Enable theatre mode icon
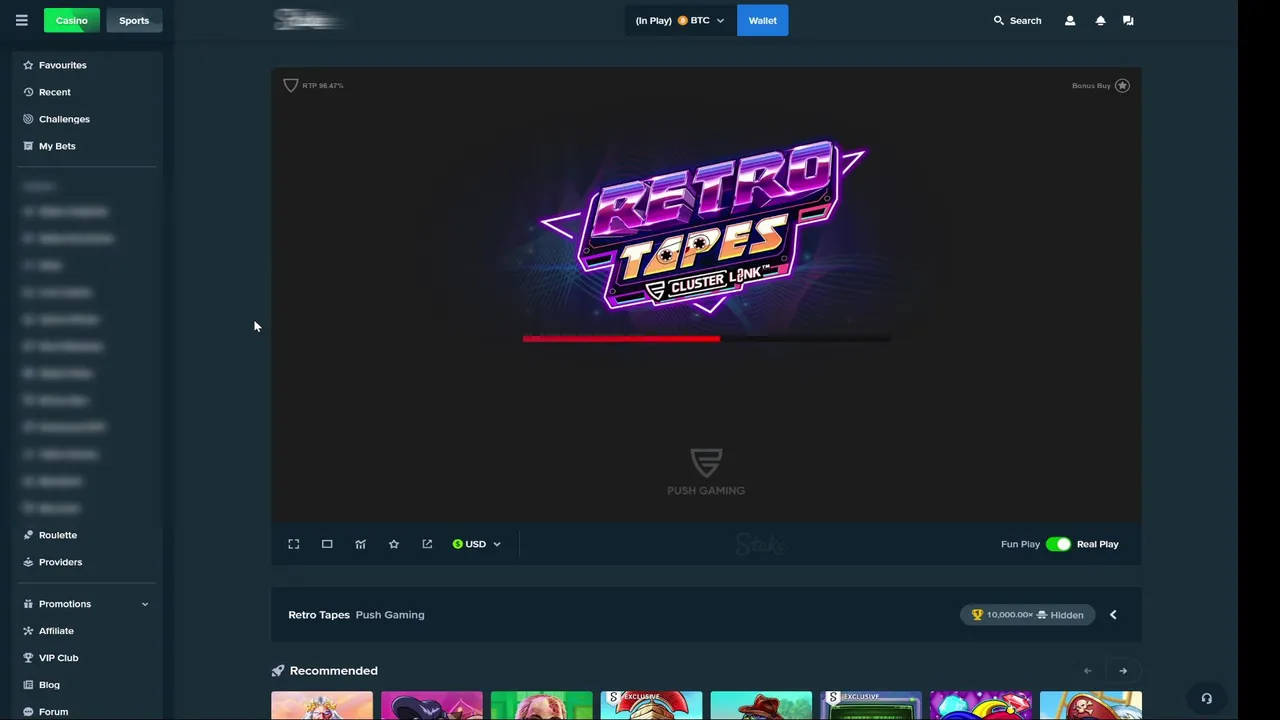Viewport: 1280px width, 720px height. pos(327,544)
